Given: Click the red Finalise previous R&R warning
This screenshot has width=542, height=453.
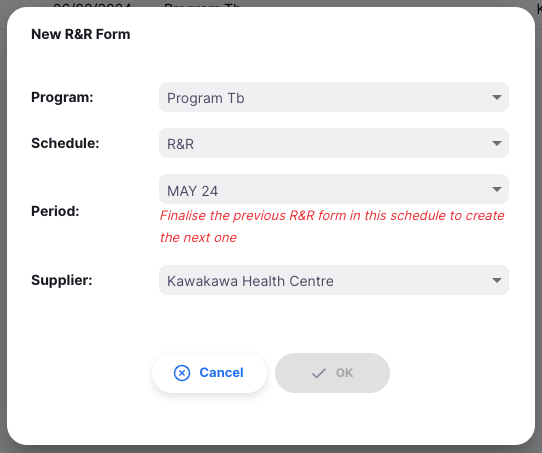Looking at the screenshot, I should click(332, 227).
